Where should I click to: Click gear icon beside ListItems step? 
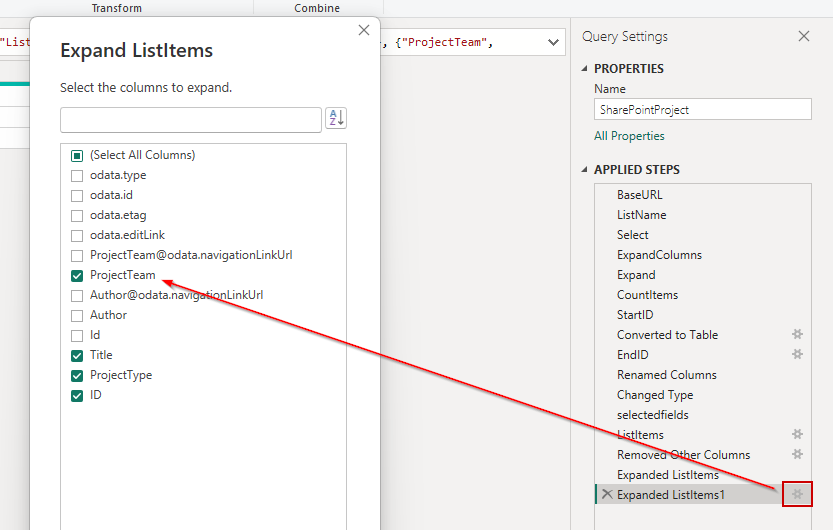(x=797, y=435)
